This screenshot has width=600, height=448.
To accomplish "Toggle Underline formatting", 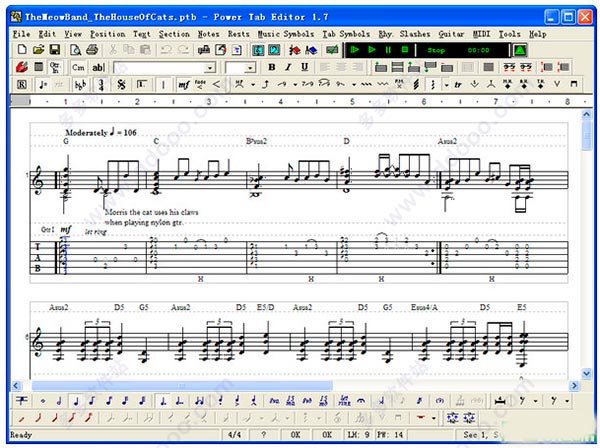I will point(305,67).
